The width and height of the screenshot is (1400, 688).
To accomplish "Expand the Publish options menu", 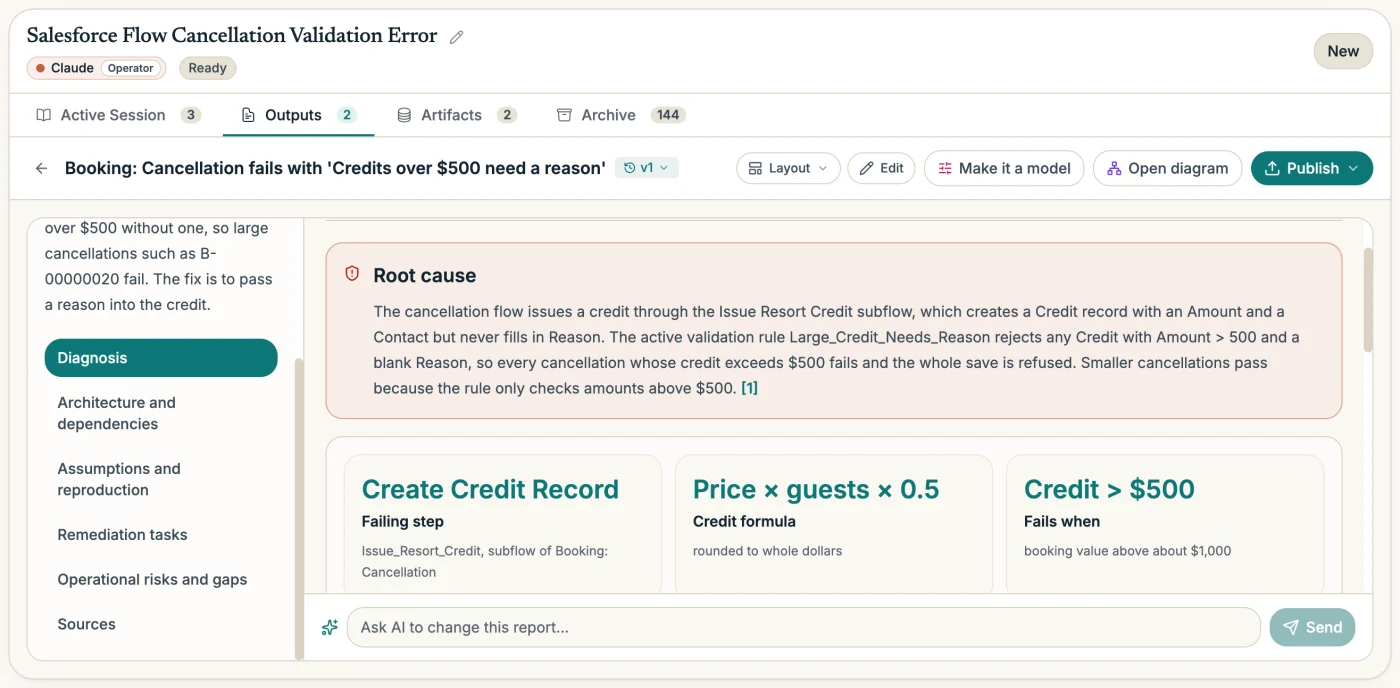I will [1353, 168].
